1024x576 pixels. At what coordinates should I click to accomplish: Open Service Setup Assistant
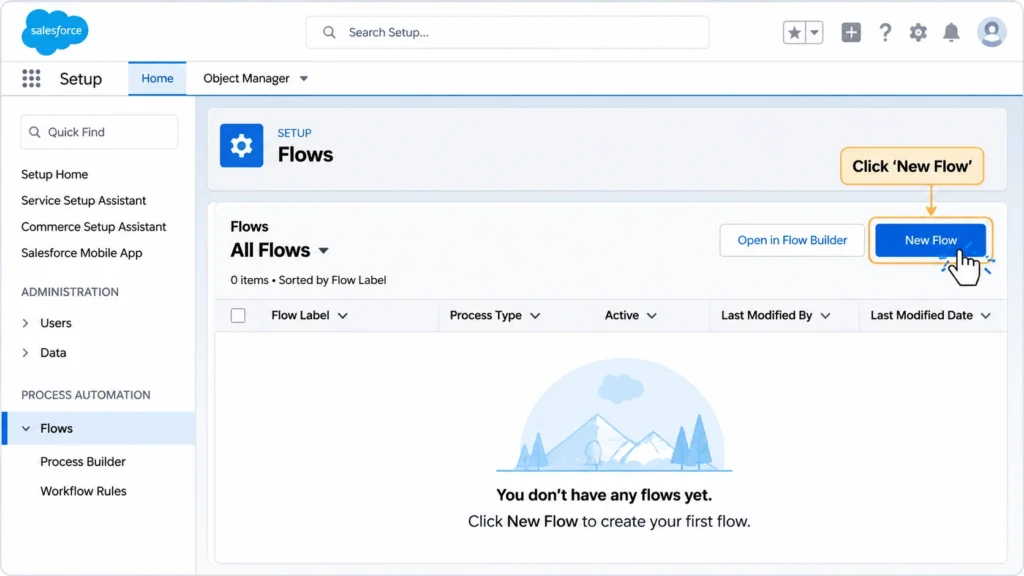(84, 200)
